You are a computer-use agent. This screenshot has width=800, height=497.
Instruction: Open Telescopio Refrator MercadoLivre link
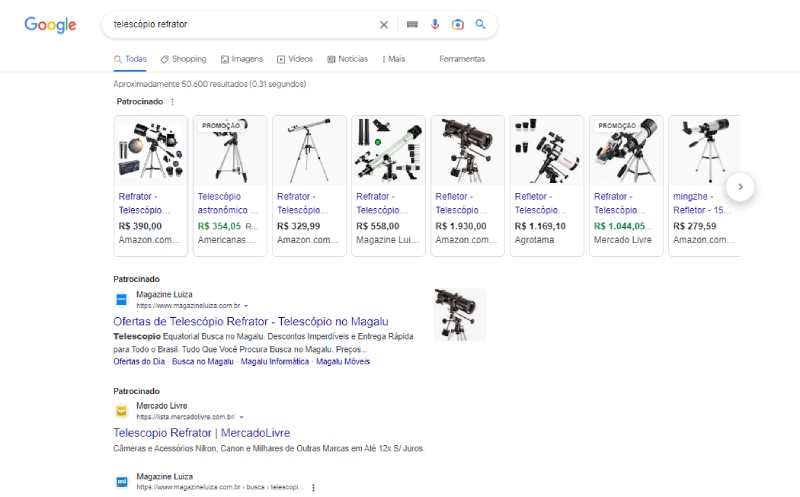pyautogui.click(x=201, y=433)
